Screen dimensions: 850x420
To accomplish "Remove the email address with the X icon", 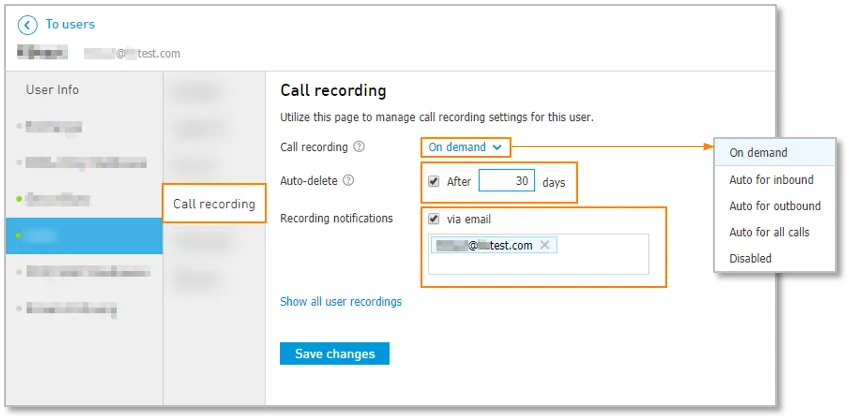I will [545, 245].
